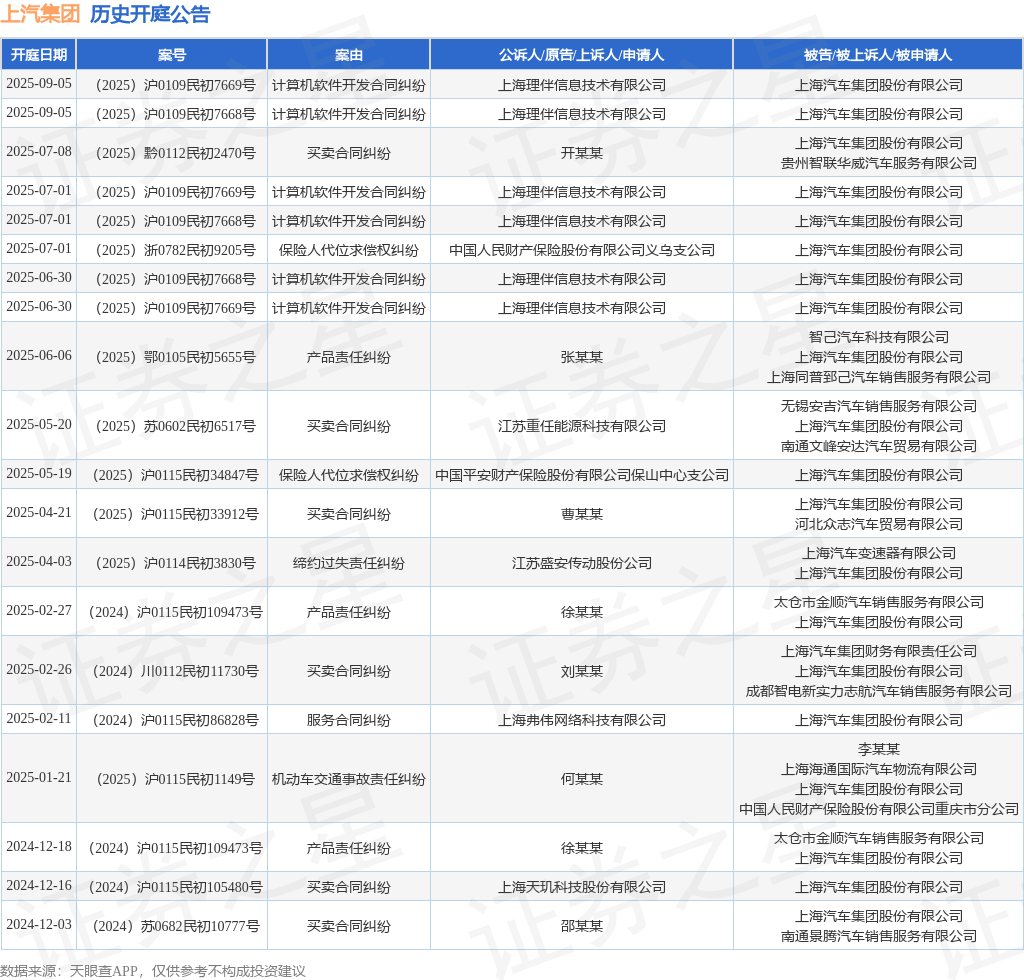Click the date cell 2025-01-21

[x=39, y=778]
